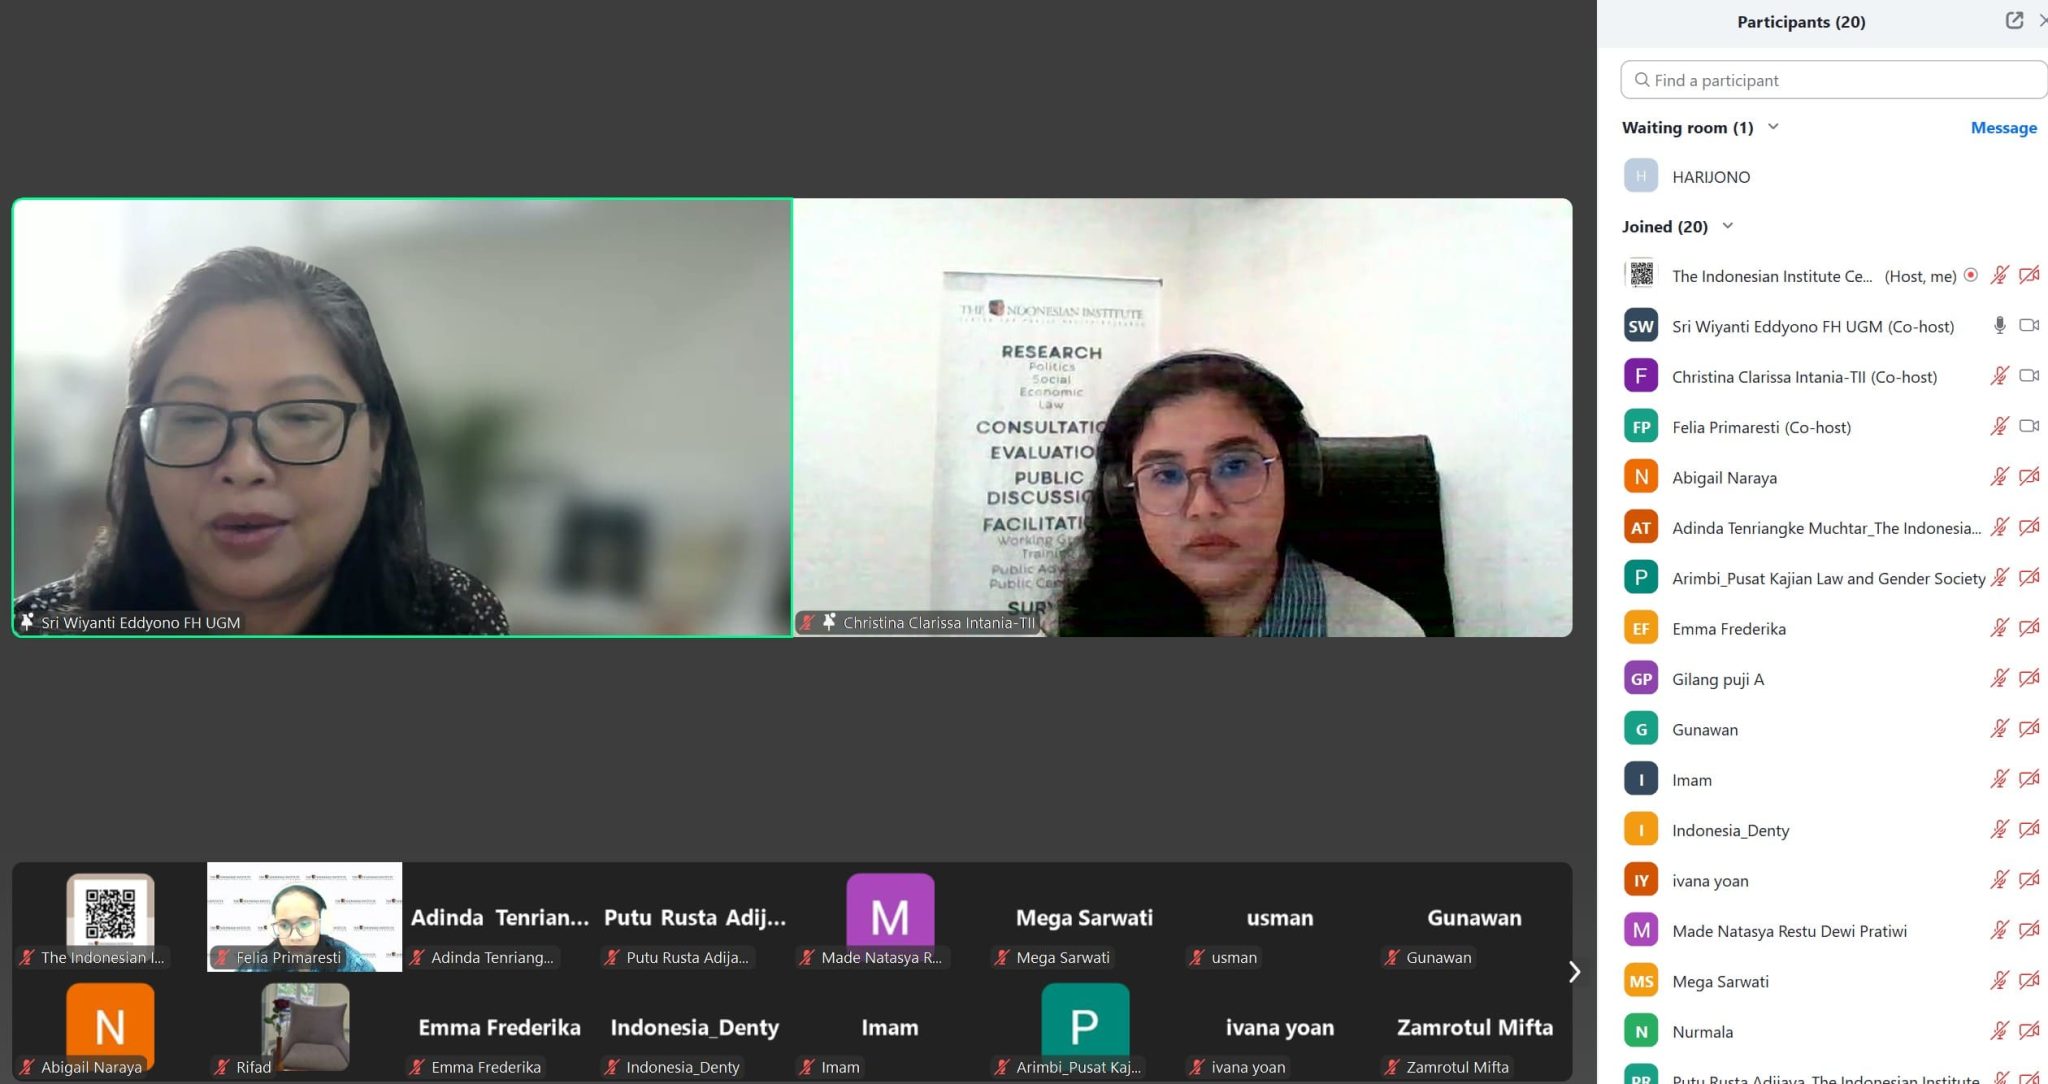Click the pin icon on Christina's video
The width and height of the screenshot is (2048, 1084).
pos(829,622)
